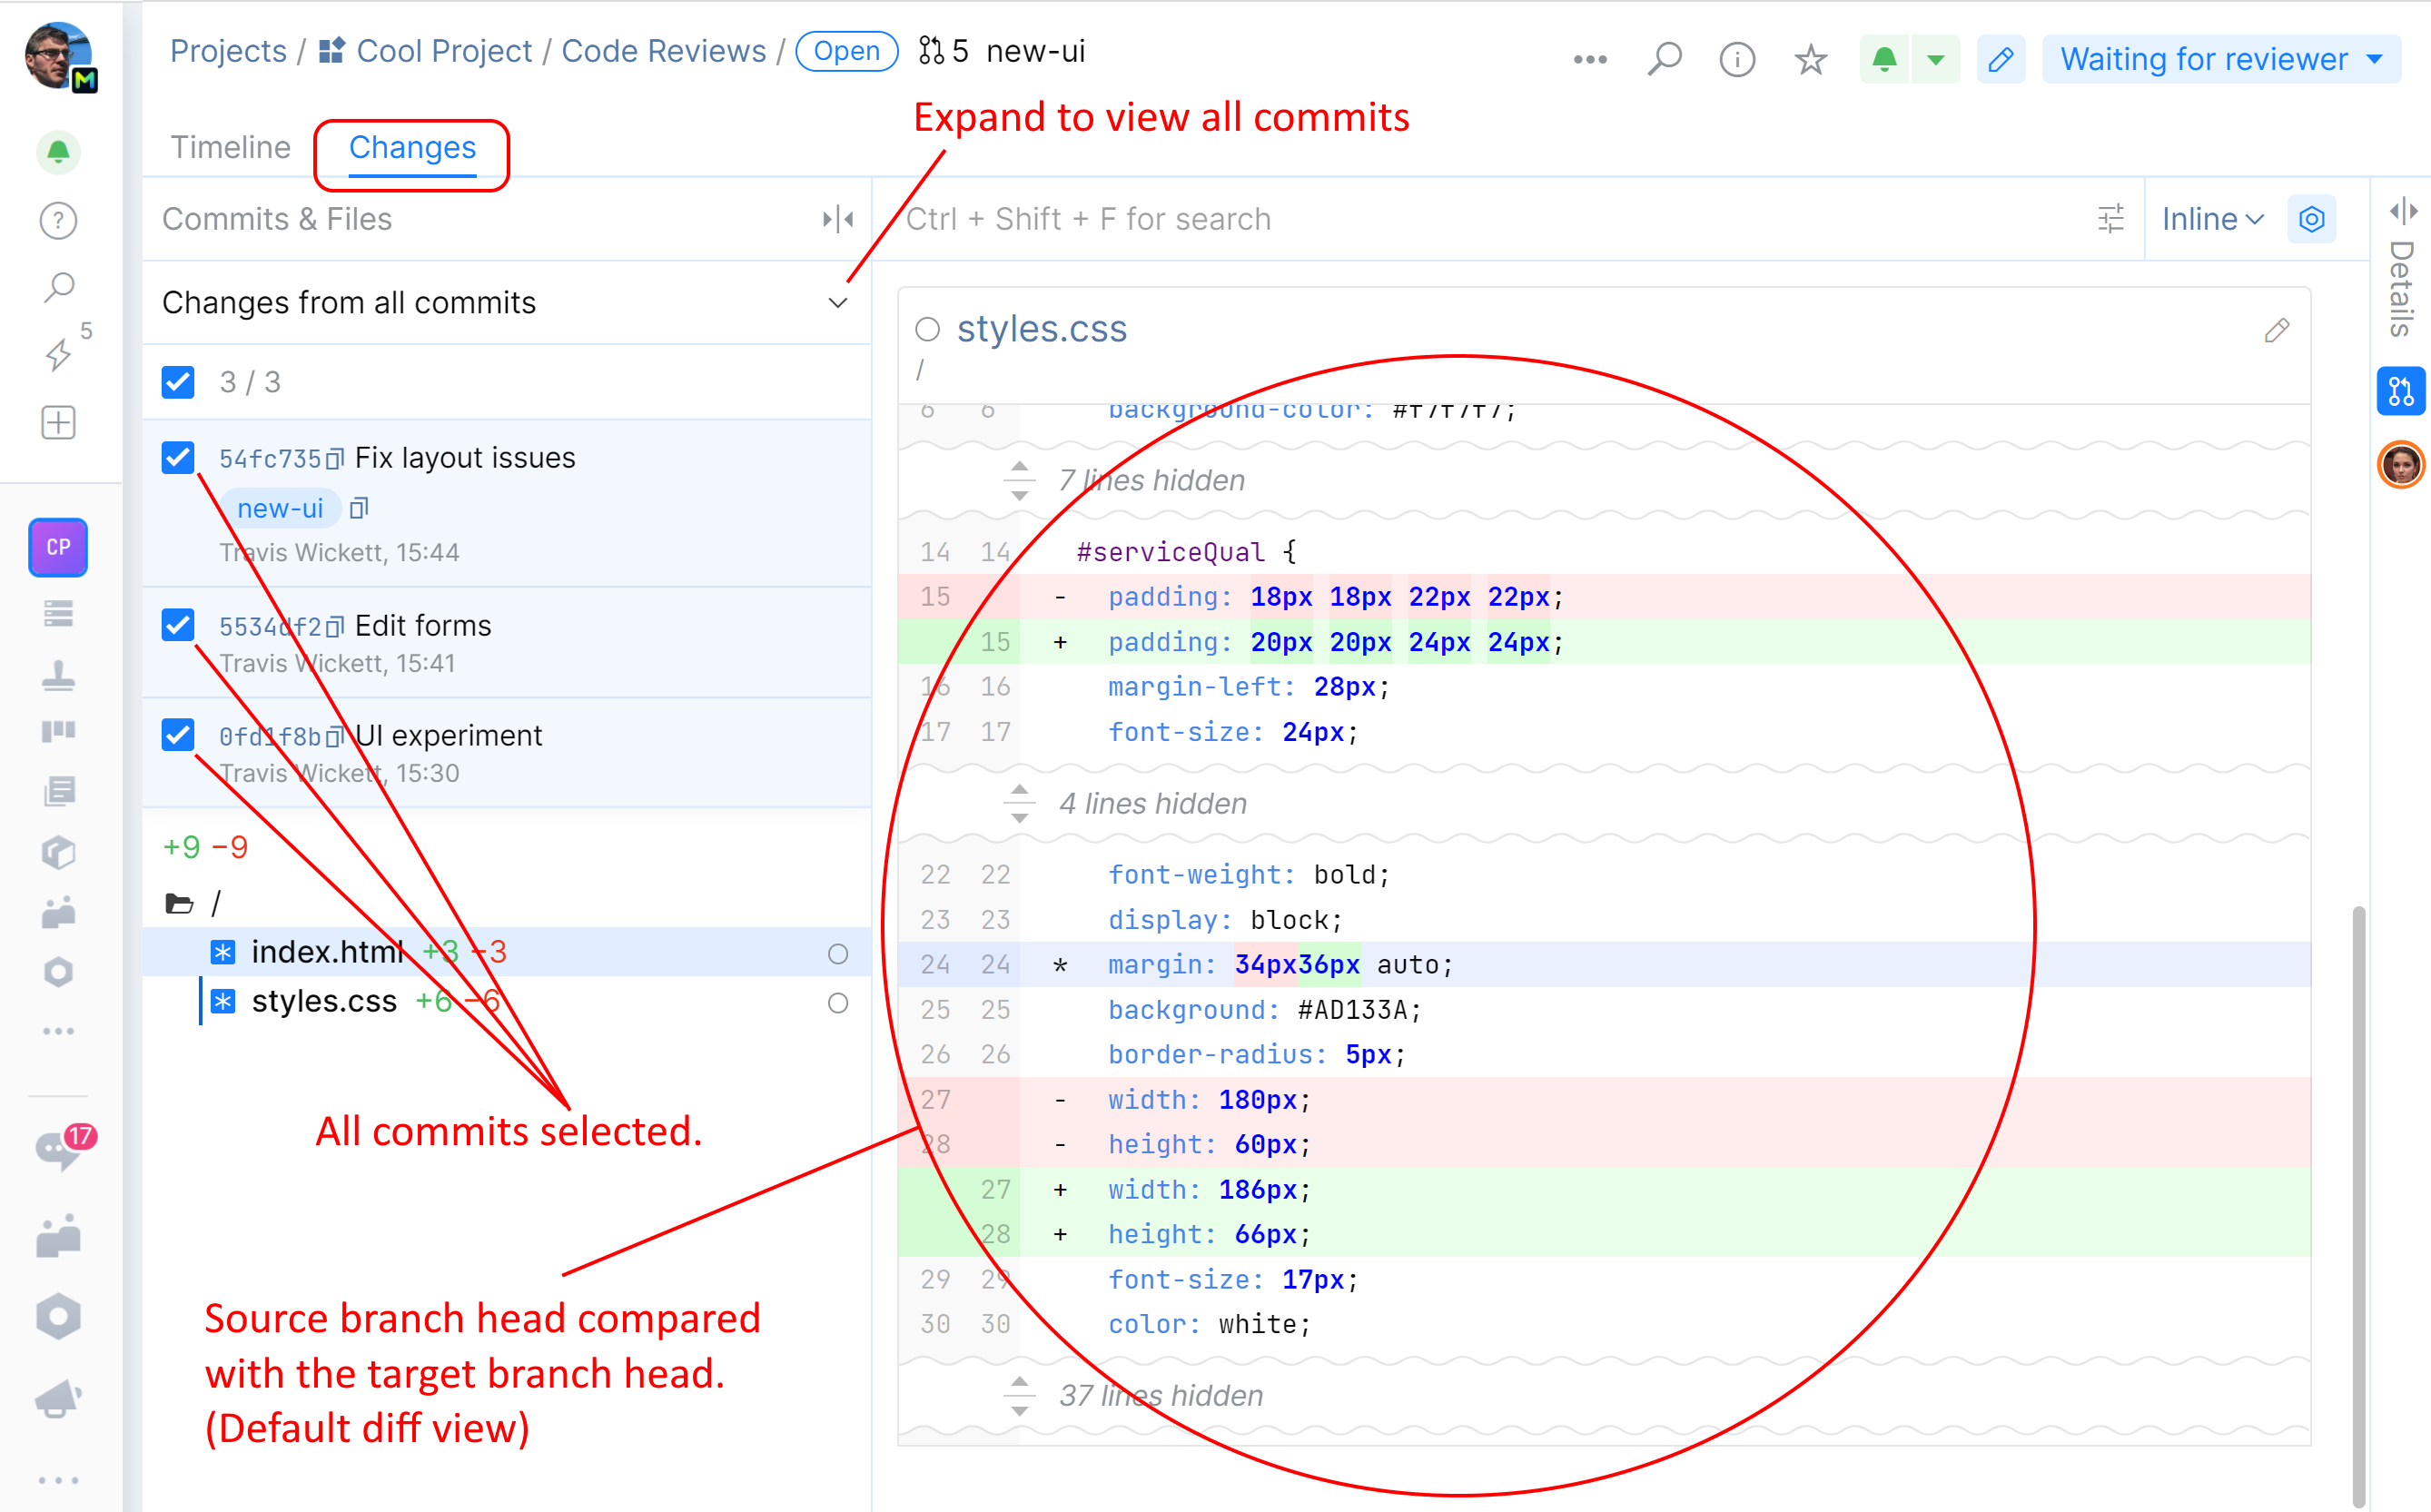Edit styles.css using the pencil icon
The height and width of the screenshot is (1512, 2431).
click(2276, 330)
